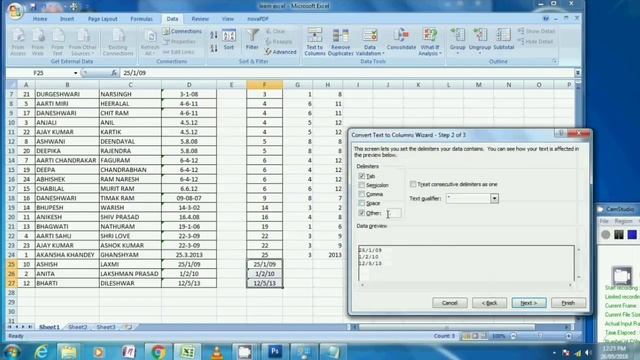
Task: Click CamStudio grey record circle
Action: click(x=606, y=234)
